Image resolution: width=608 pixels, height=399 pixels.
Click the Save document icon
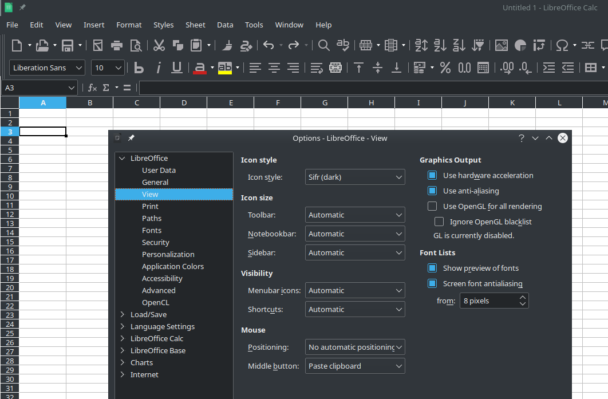pos(67,46)
